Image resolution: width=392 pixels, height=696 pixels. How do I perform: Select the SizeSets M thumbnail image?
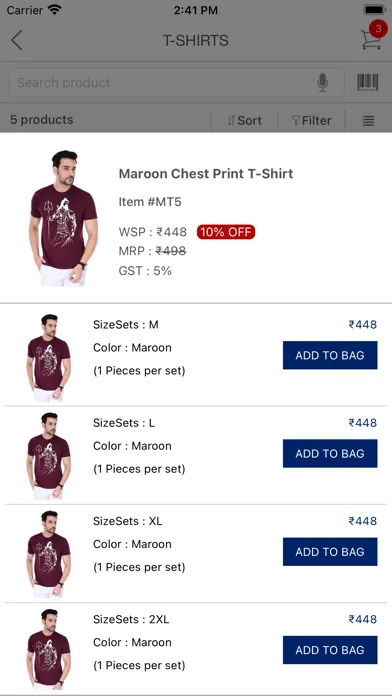coord(48,358)
